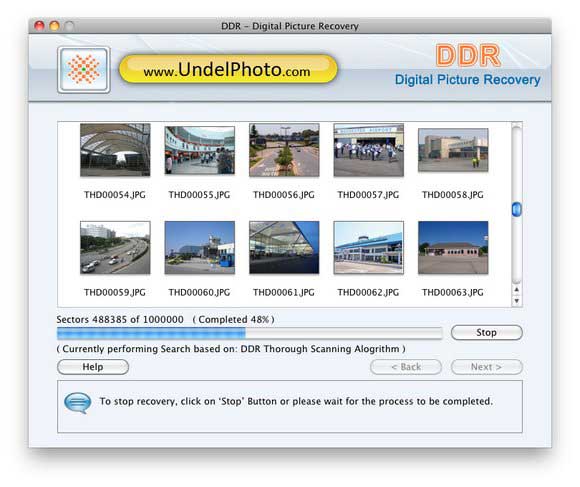Click the sector scan progress bar
Viewport: 580px width, 487px height.
pos(250,333)
